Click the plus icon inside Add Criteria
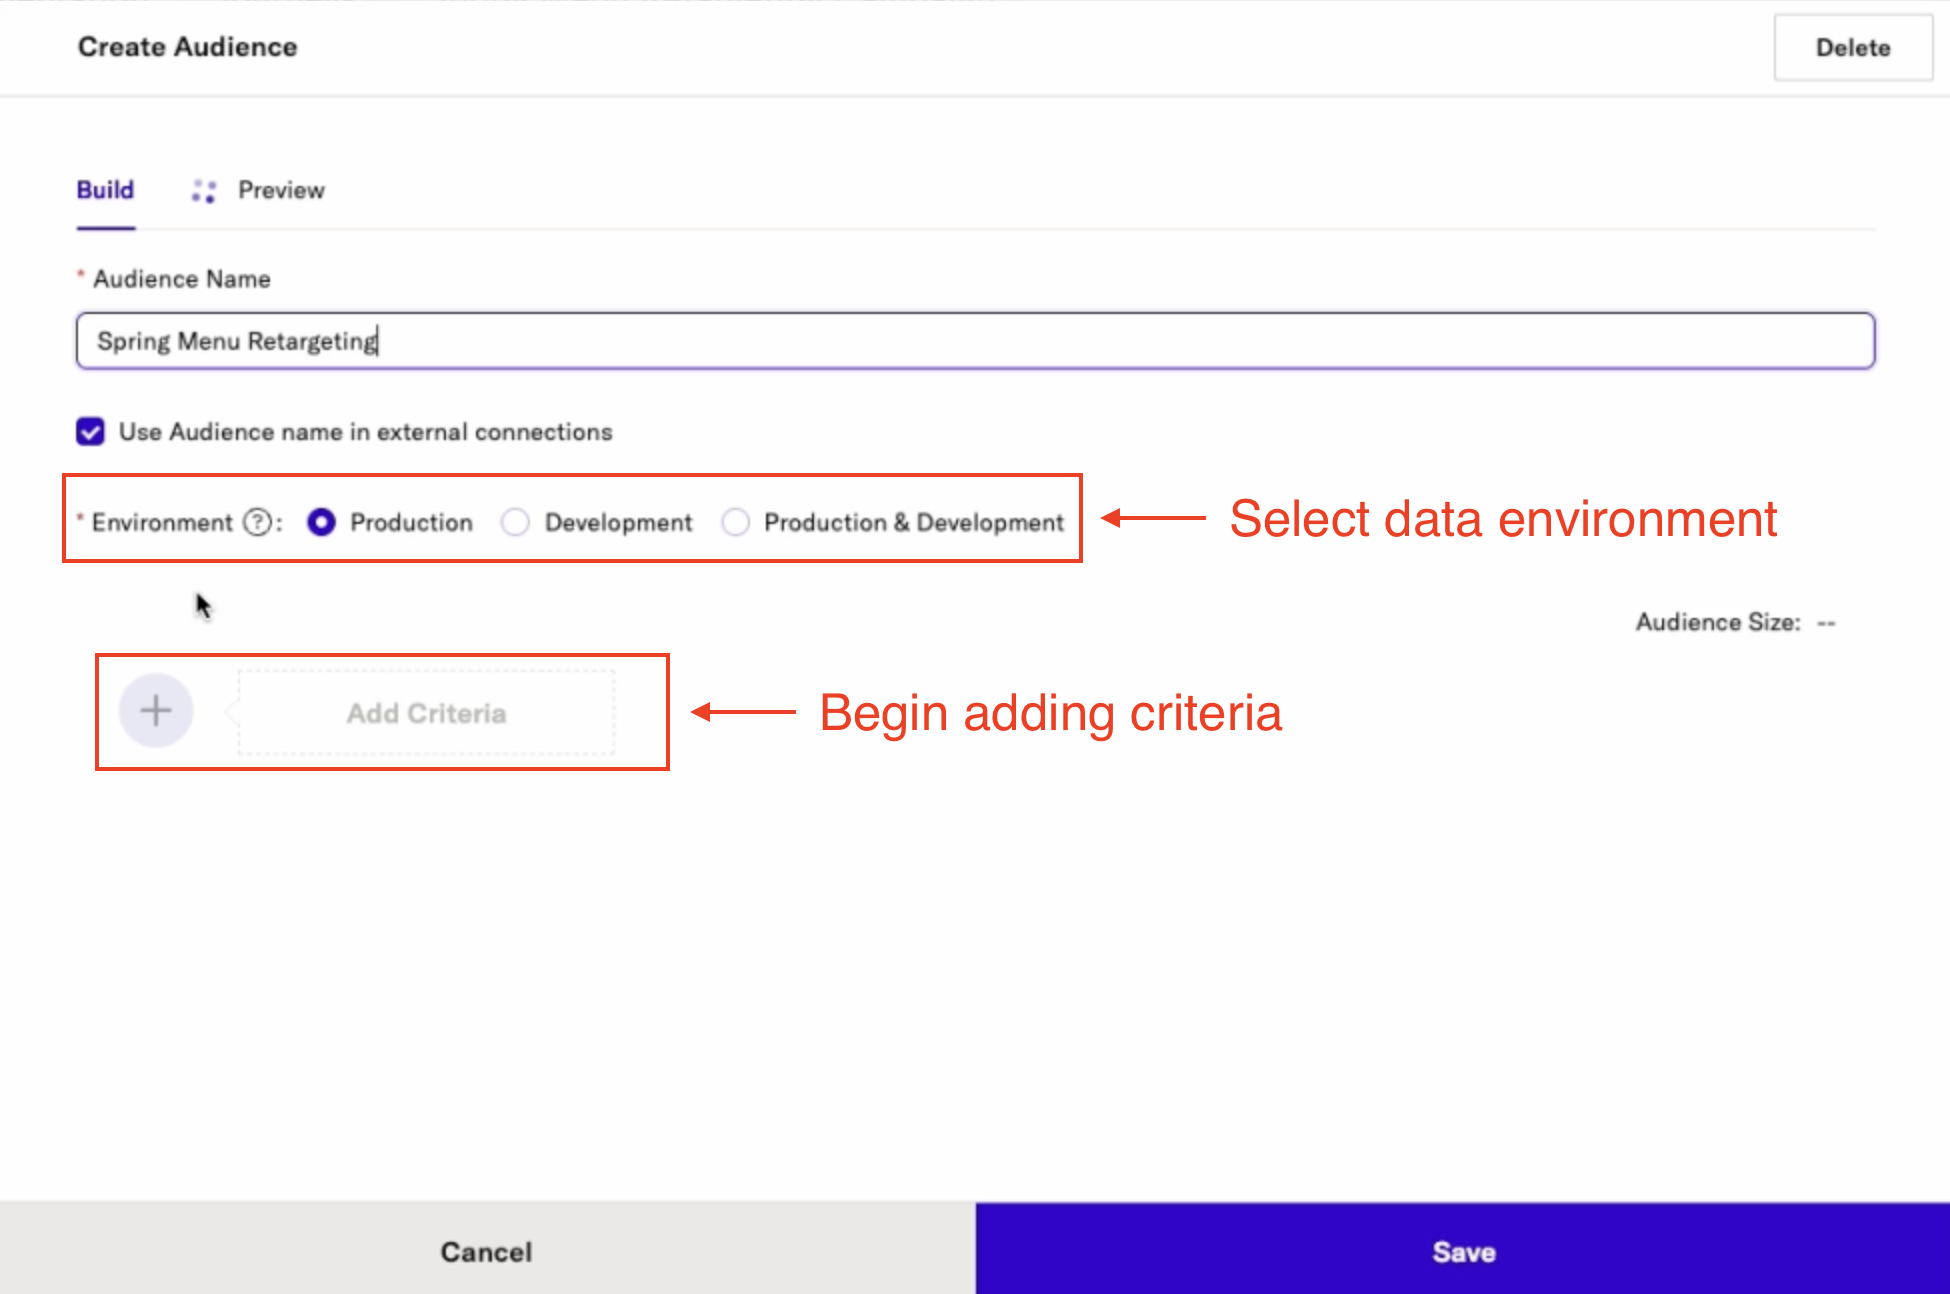This screenshot has width=1950, height=1294. [x=156, y=711]
